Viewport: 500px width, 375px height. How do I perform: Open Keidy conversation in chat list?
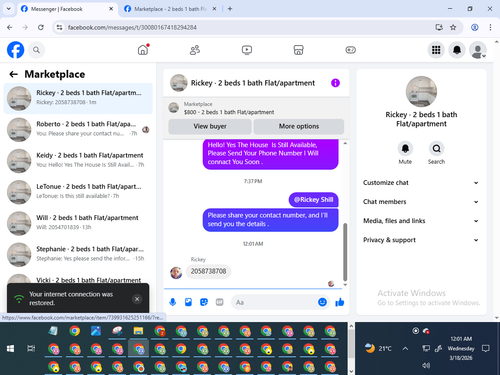78,161
